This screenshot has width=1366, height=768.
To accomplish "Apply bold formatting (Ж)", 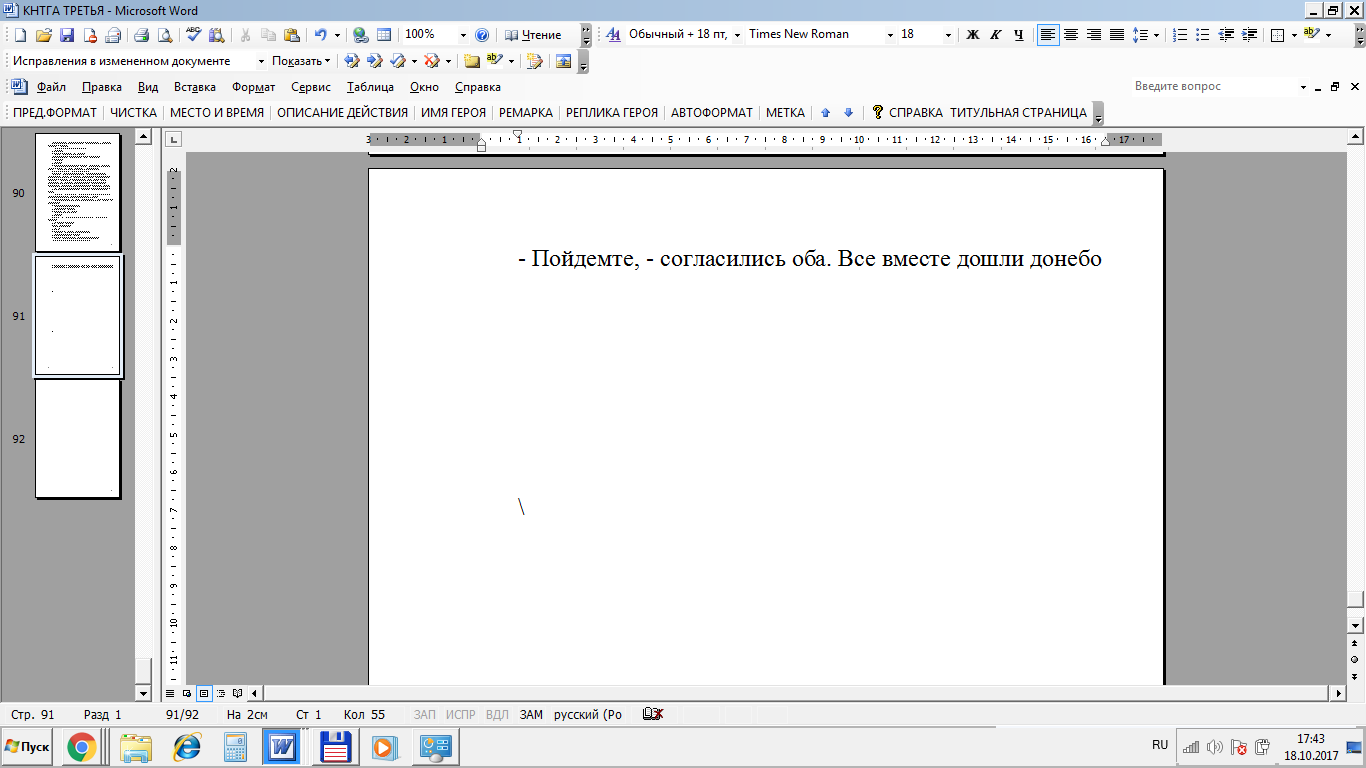I will [x=972, y=34].
